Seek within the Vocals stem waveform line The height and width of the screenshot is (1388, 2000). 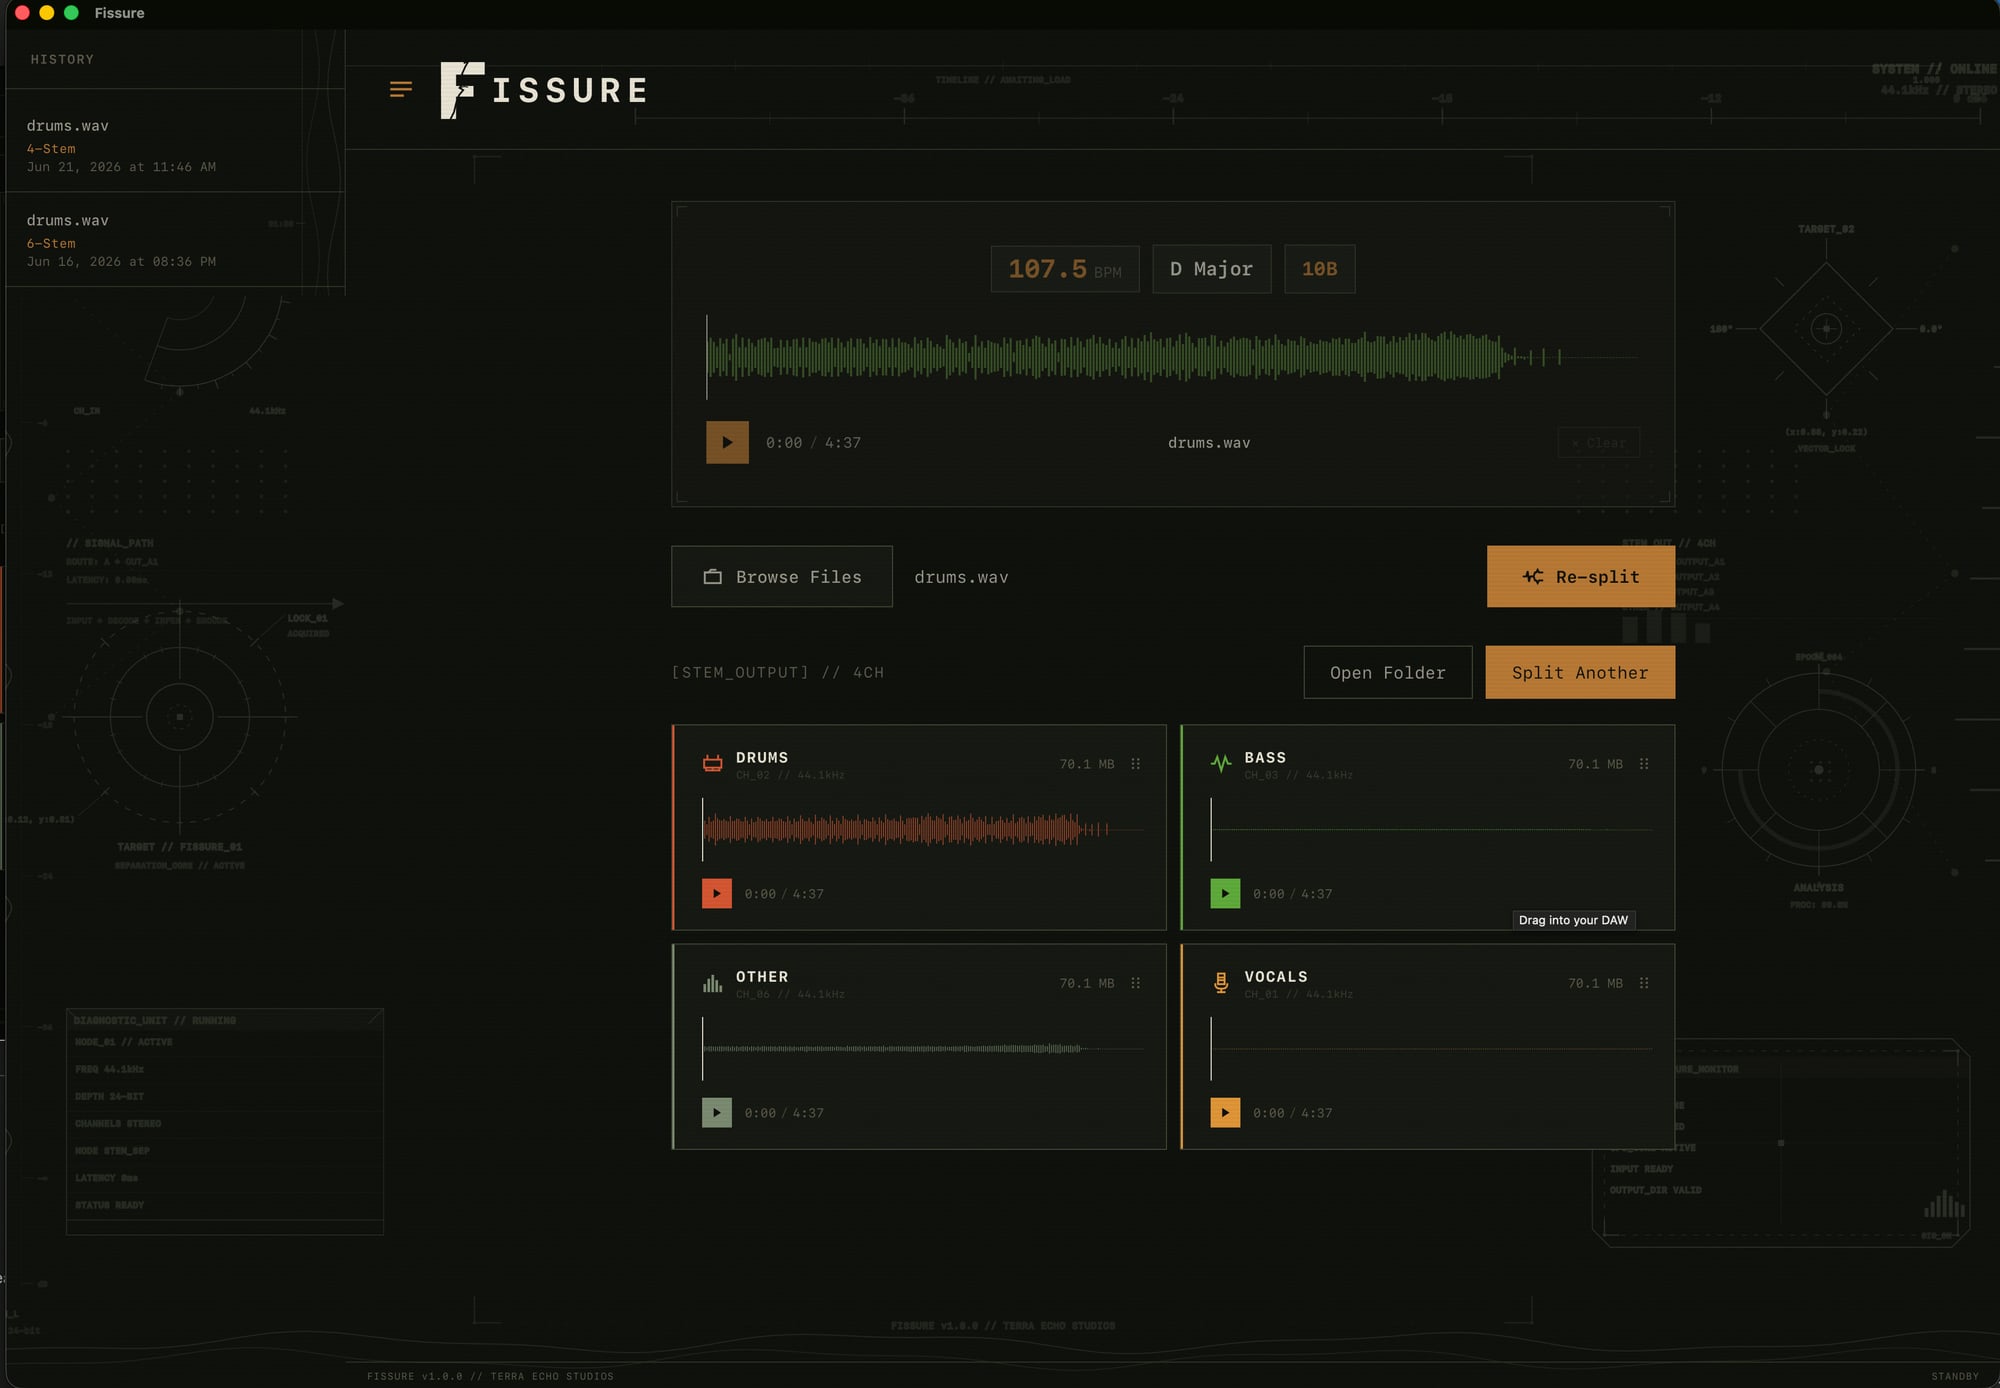click(x=1431, y=1048)
